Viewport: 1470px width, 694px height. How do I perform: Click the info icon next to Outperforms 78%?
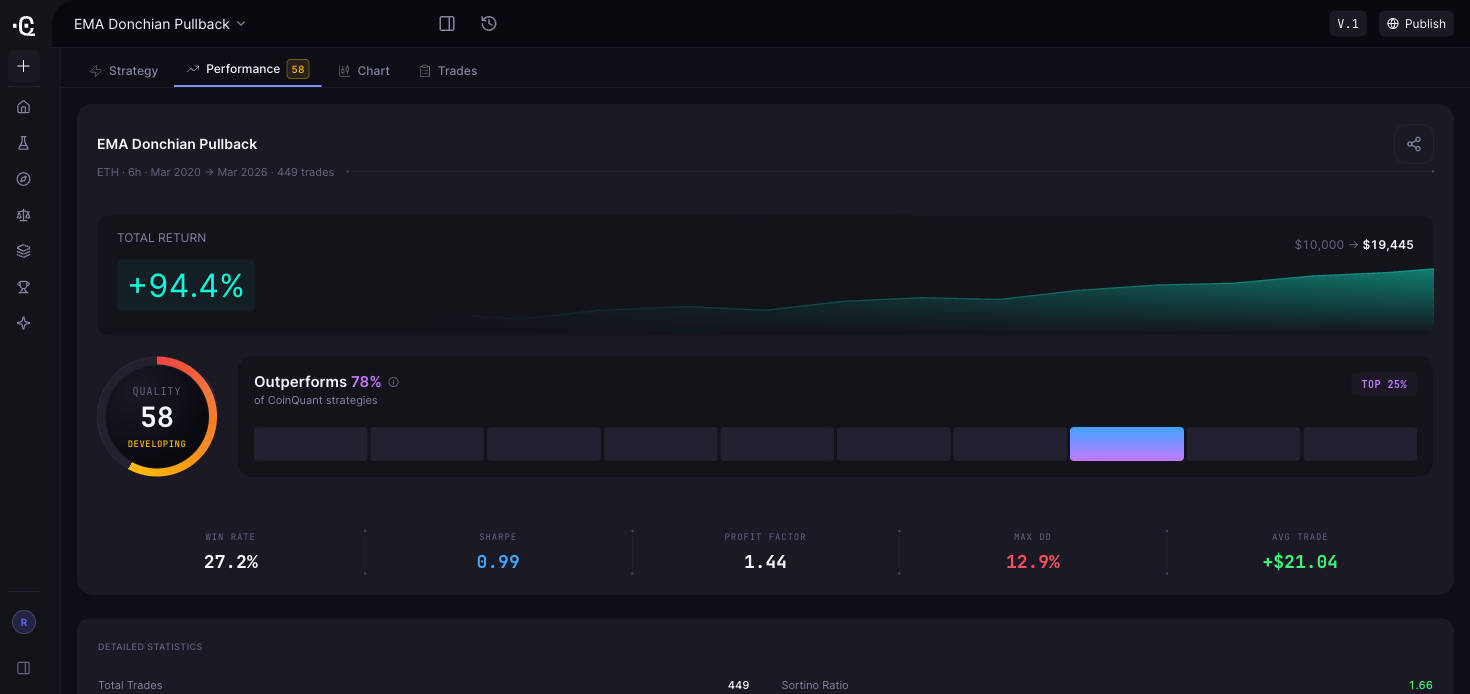click(393, 382)
